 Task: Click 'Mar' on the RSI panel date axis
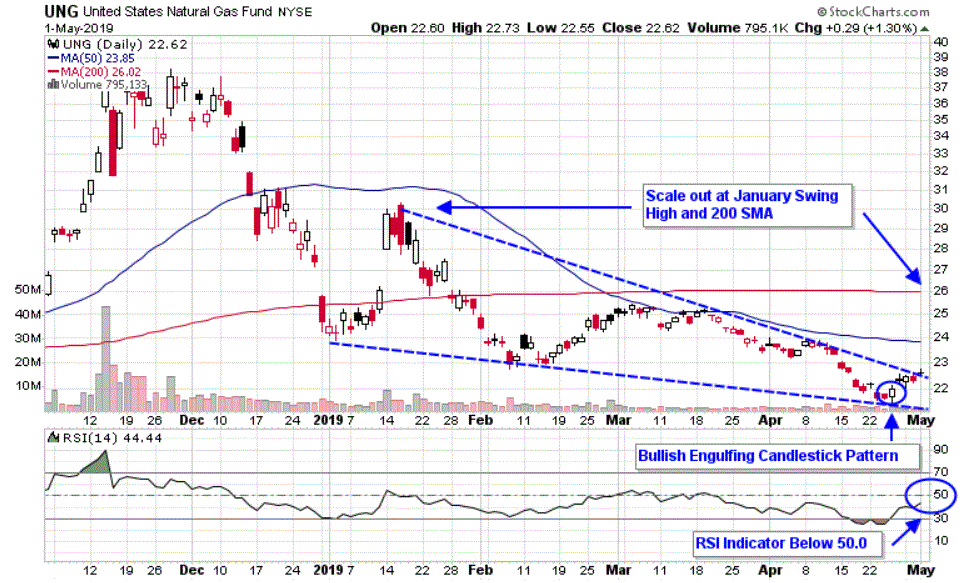(619, 570)
